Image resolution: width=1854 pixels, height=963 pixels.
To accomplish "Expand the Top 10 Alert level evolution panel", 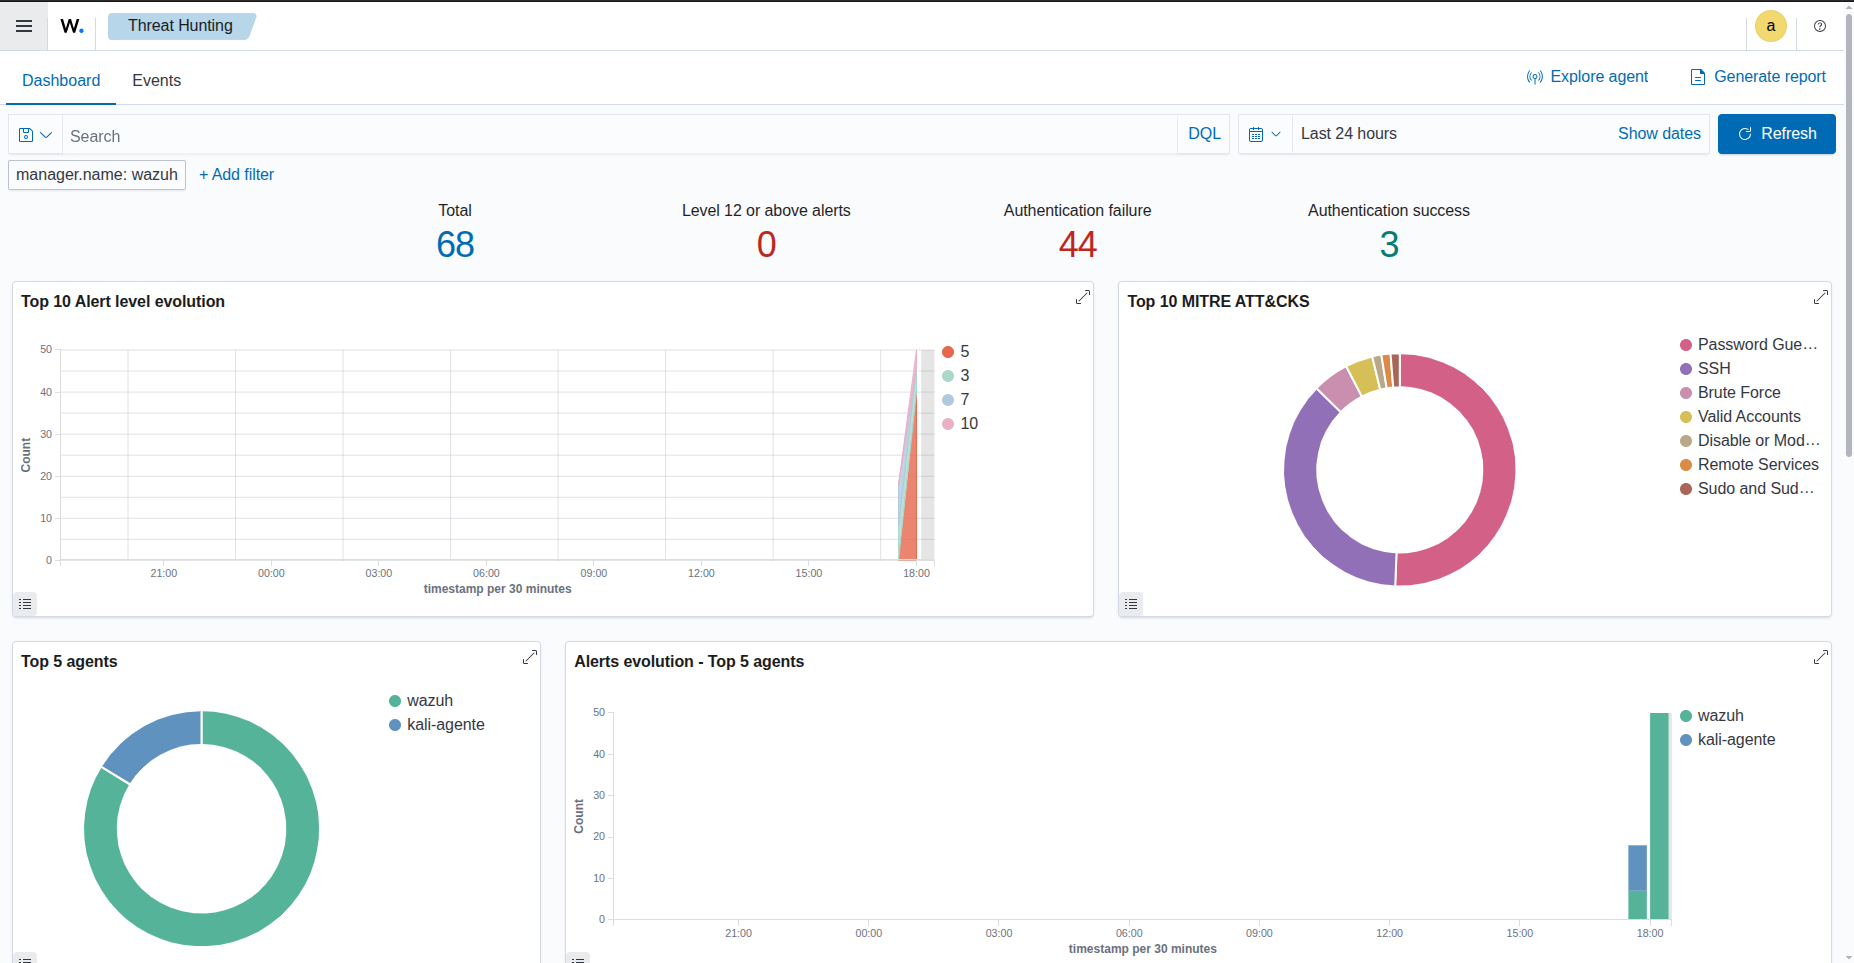I will coord(1082,297).
